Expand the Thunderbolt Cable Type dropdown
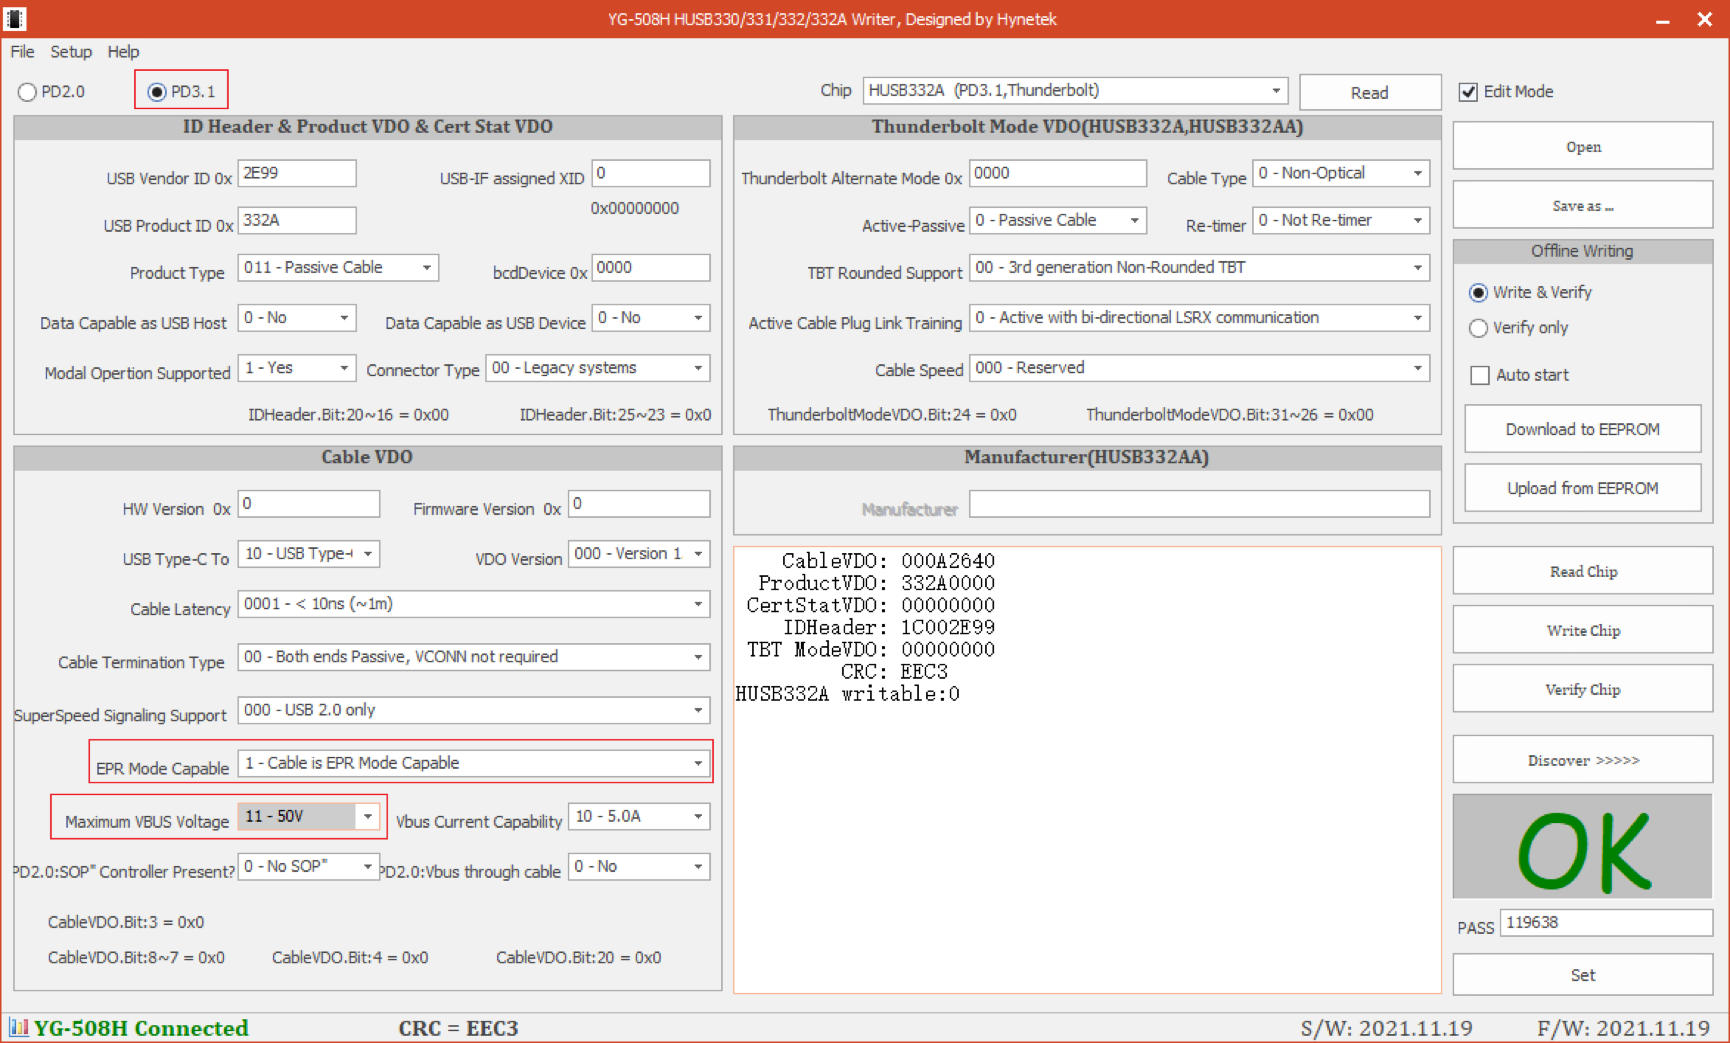This screenshot has height=1043, width=1730. pyautogui.click(x=1417, y=173)
